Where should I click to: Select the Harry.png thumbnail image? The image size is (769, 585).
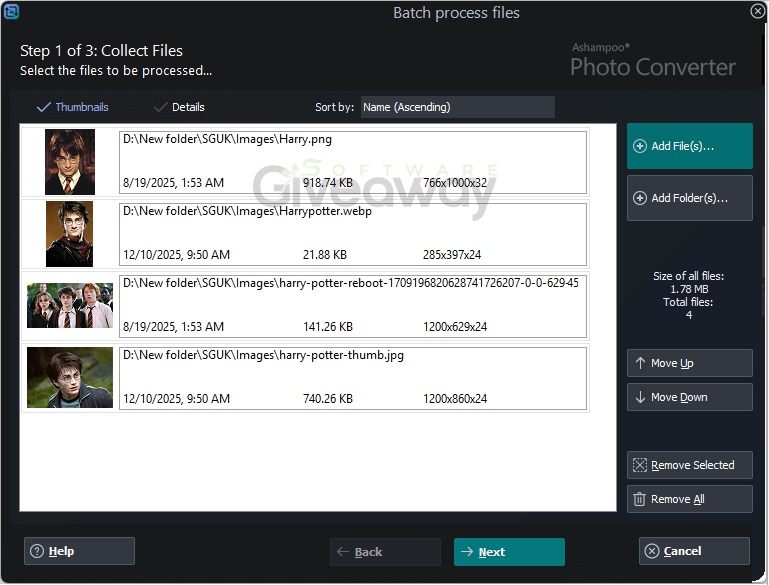(70, 162)
